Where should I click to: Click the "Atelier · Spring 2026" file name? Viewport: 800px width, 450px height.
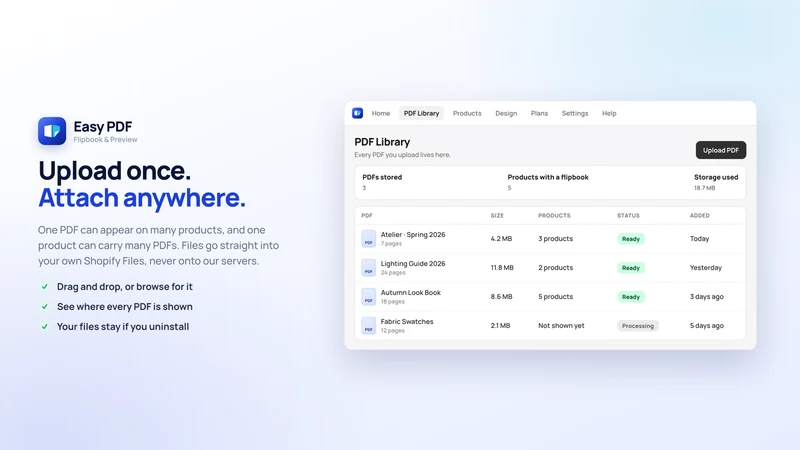[x=413, y=235]
